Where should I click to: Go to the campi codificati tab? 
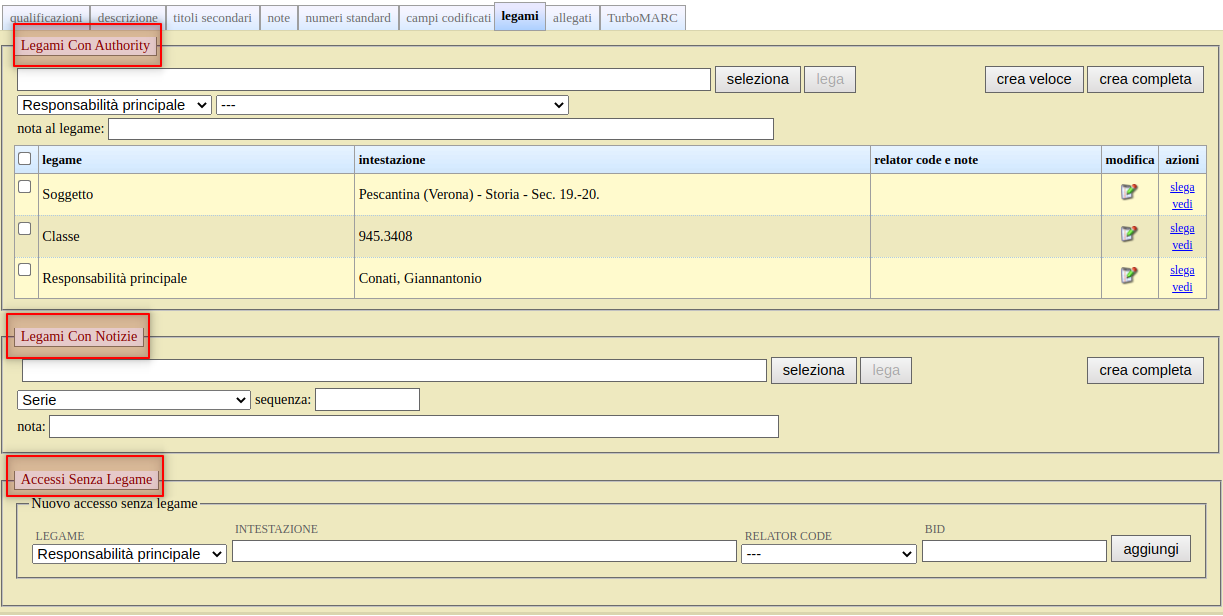coord(448,18)
